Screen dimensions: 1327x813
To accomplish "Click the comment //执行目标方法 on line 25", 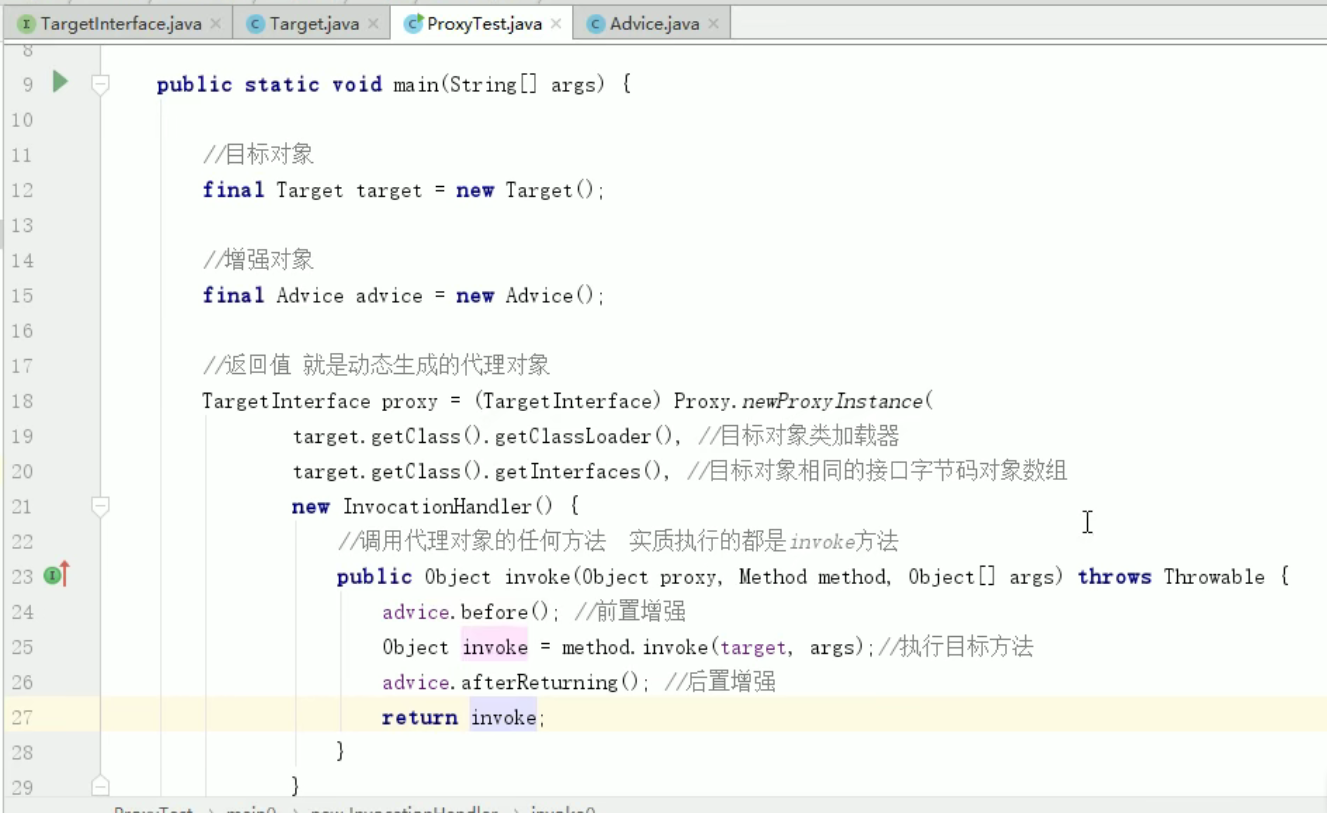I will coord(956,647).
